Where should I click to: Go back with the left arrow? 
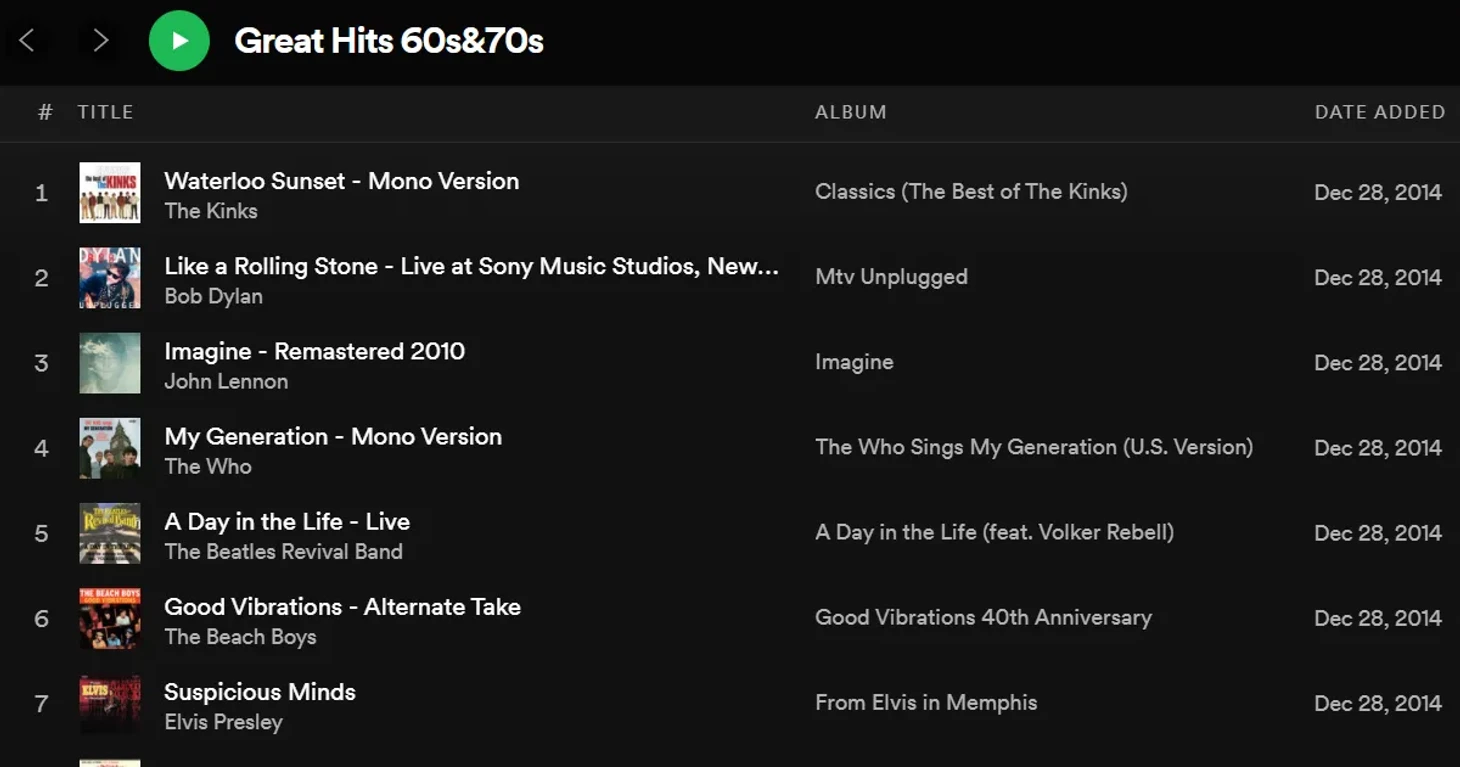(27, 40)
